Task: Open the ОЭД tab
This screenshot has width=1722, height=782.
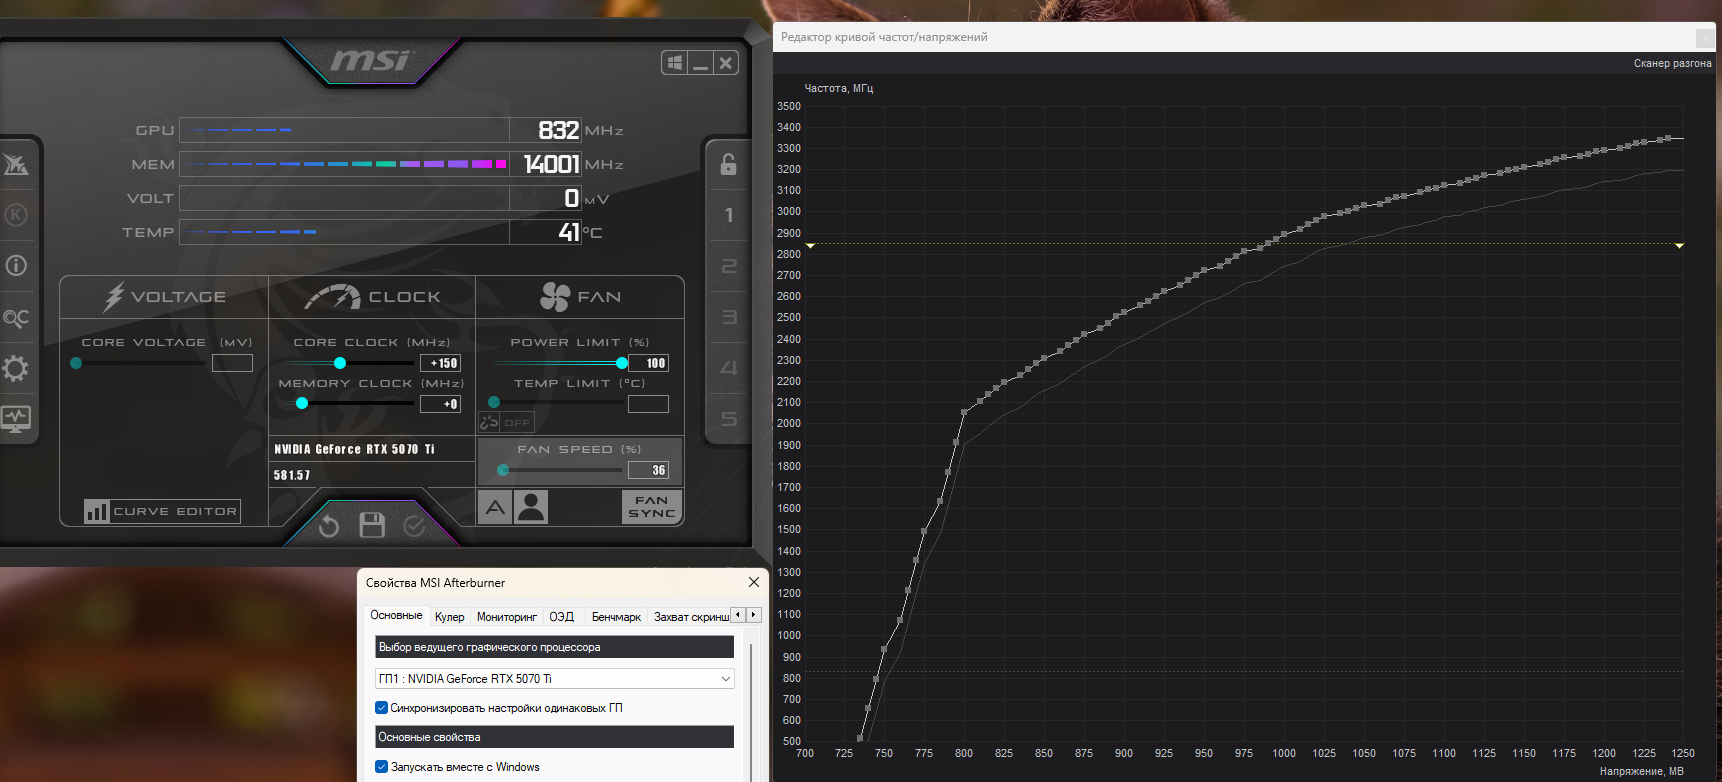Action: tap(562, 617)
